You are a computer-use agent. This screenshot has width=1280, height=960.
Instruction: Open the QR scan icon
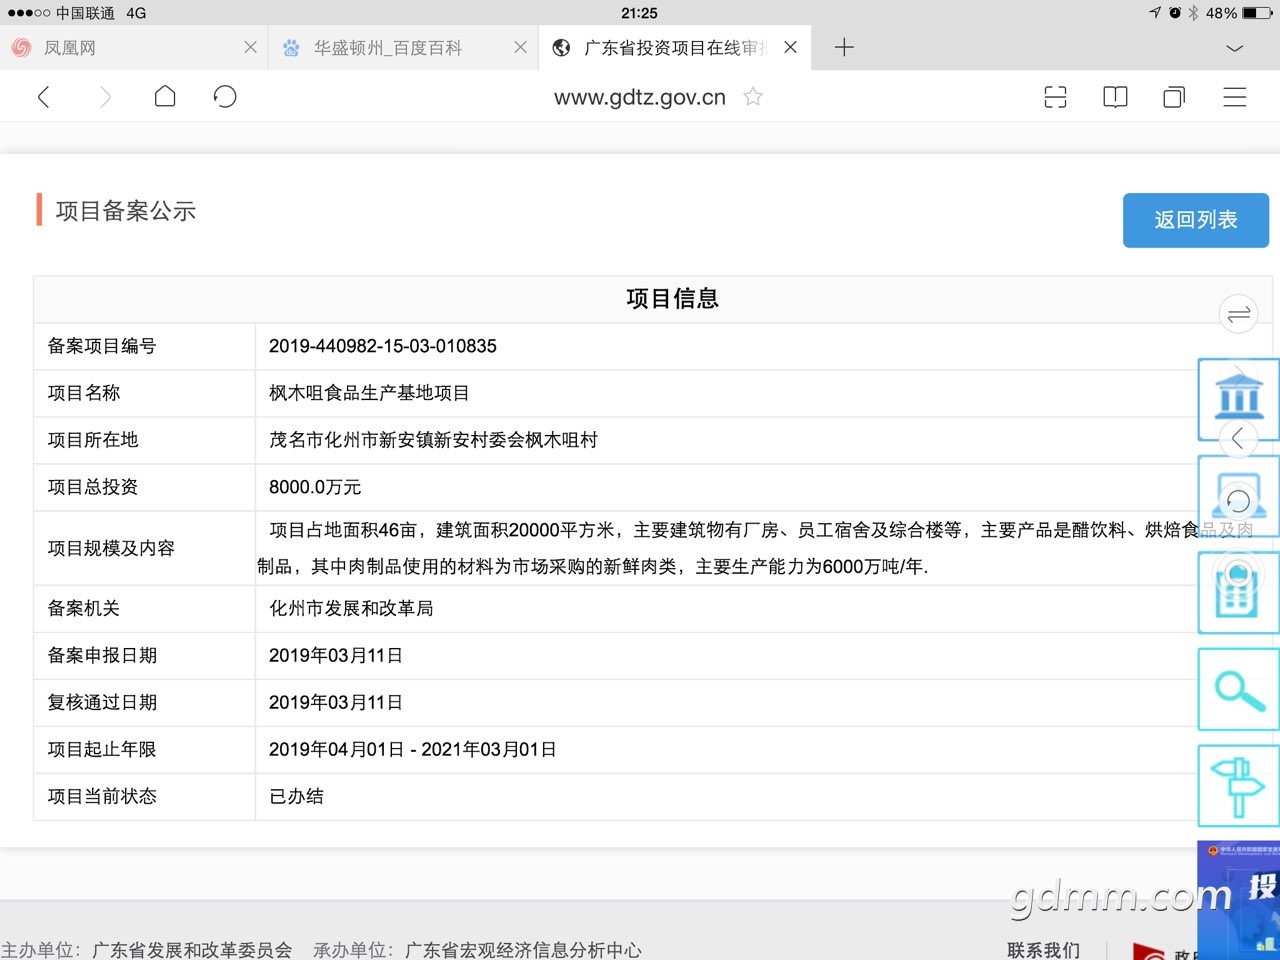(1055, 97)
